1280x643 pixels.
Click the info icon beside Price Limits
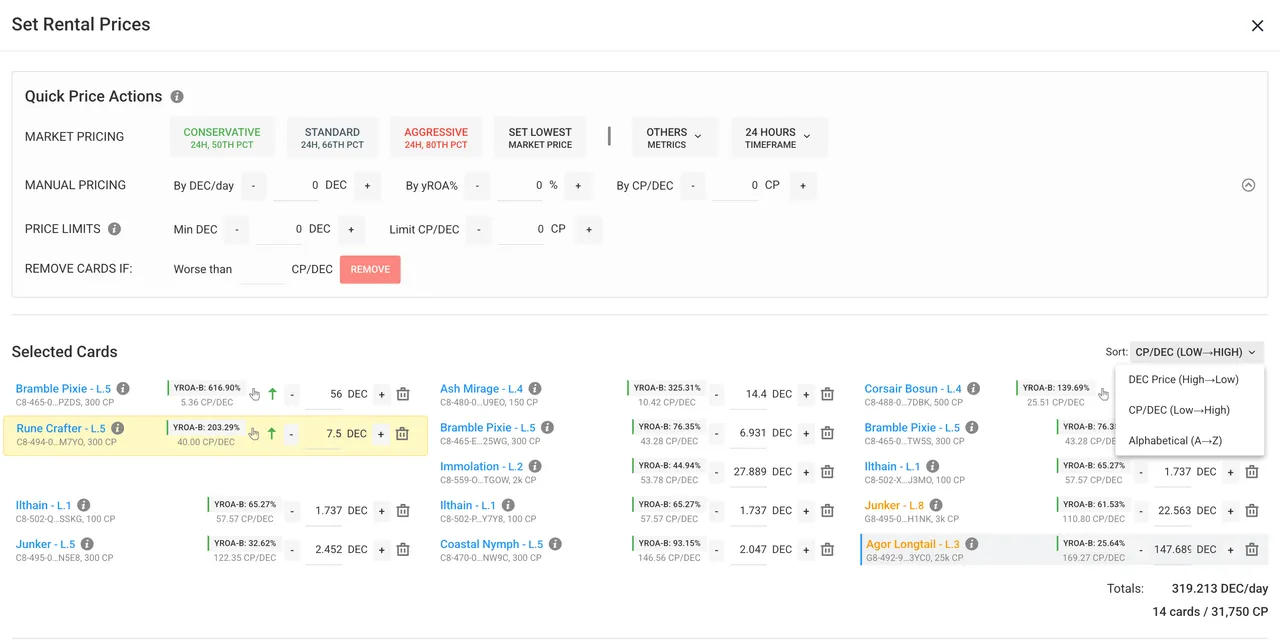click(114, 229)
